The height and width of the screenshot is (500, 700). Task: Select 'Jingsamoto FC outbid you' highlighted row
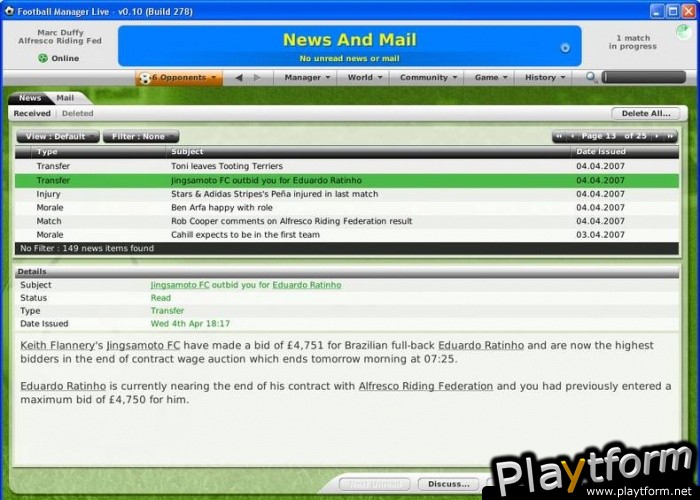pyautogui.click(x=347, y=180)
